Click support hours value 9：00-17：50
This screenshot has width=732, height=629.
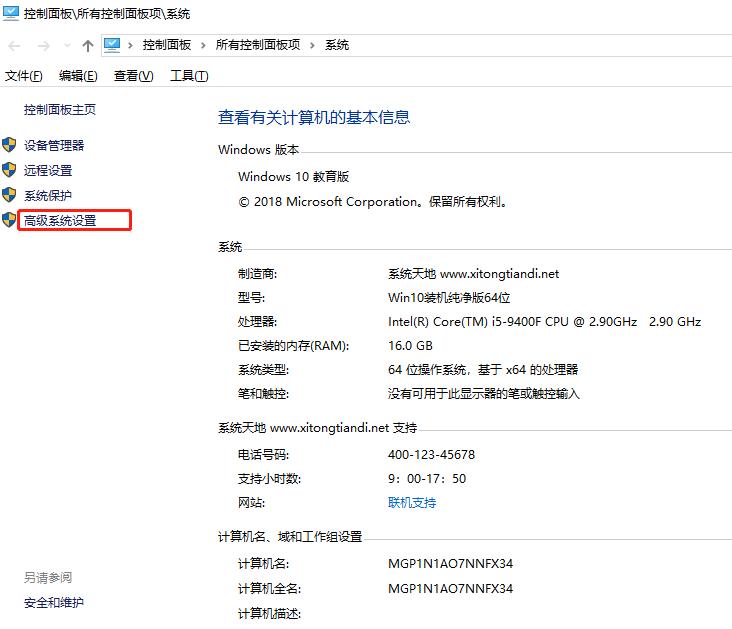[x=427, y=479]
